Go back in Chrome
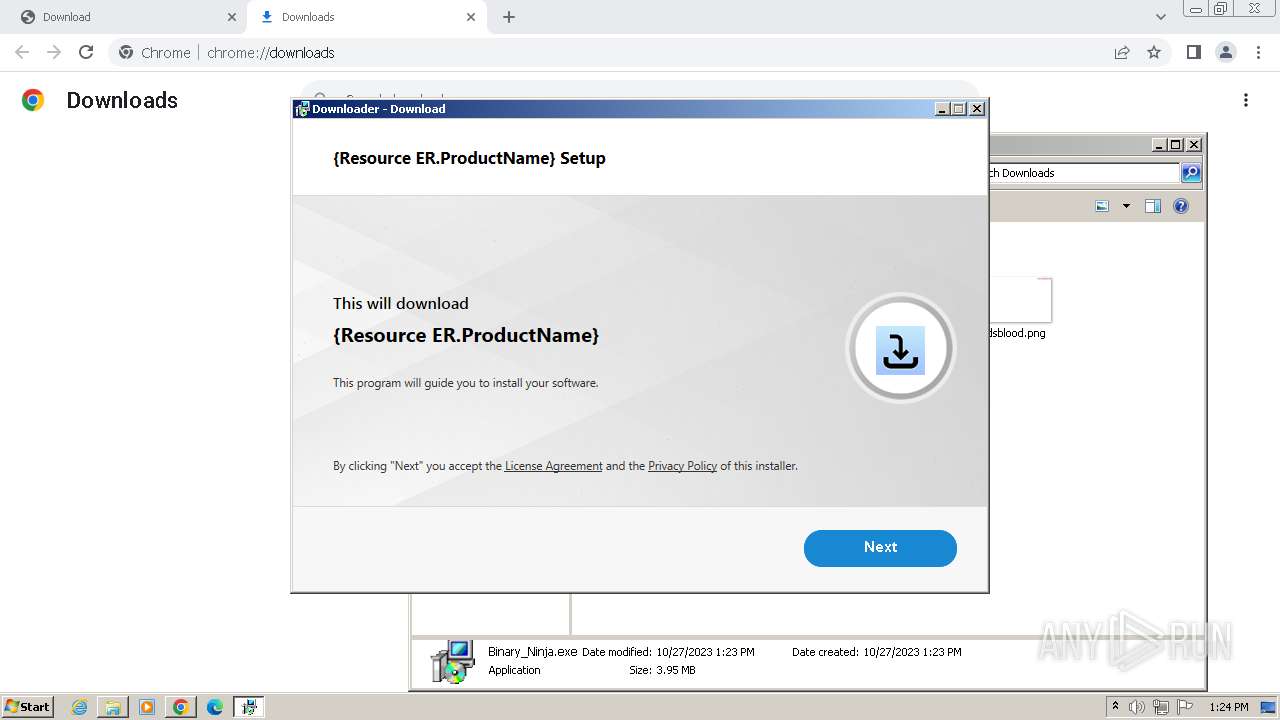 22,52
